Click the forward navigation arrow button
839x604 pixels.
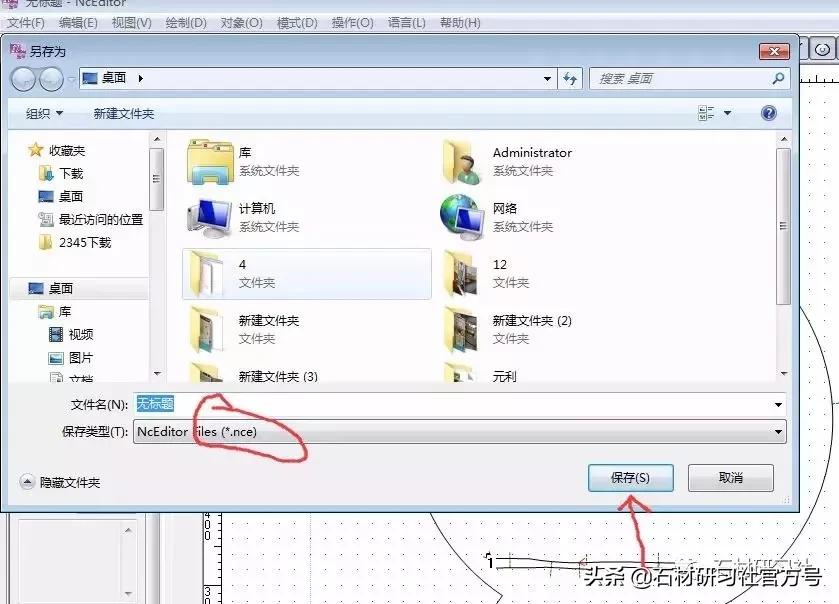(x=51, y=79)
